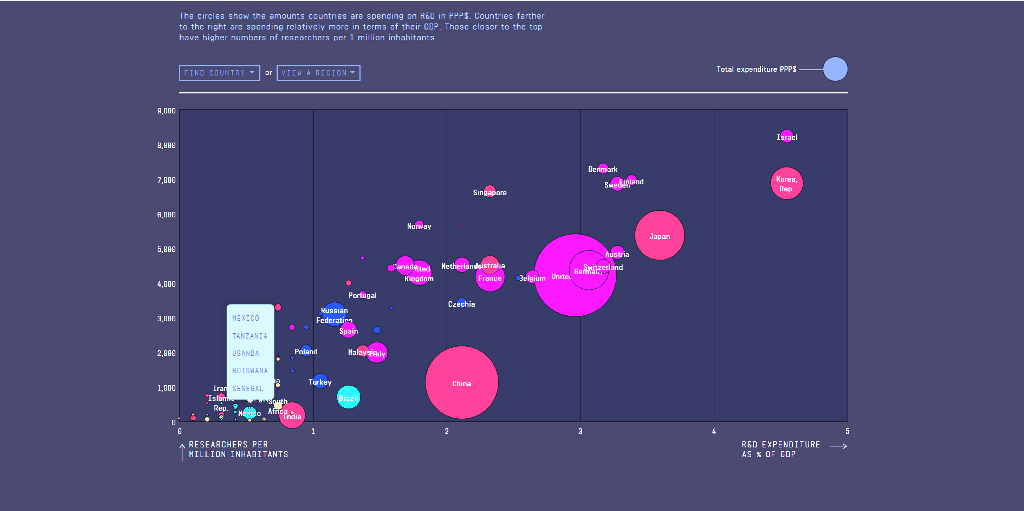This screenshot has height=511, width=1024.
Task: Choose Uganda in the popup list
Action: coord(246,353)
